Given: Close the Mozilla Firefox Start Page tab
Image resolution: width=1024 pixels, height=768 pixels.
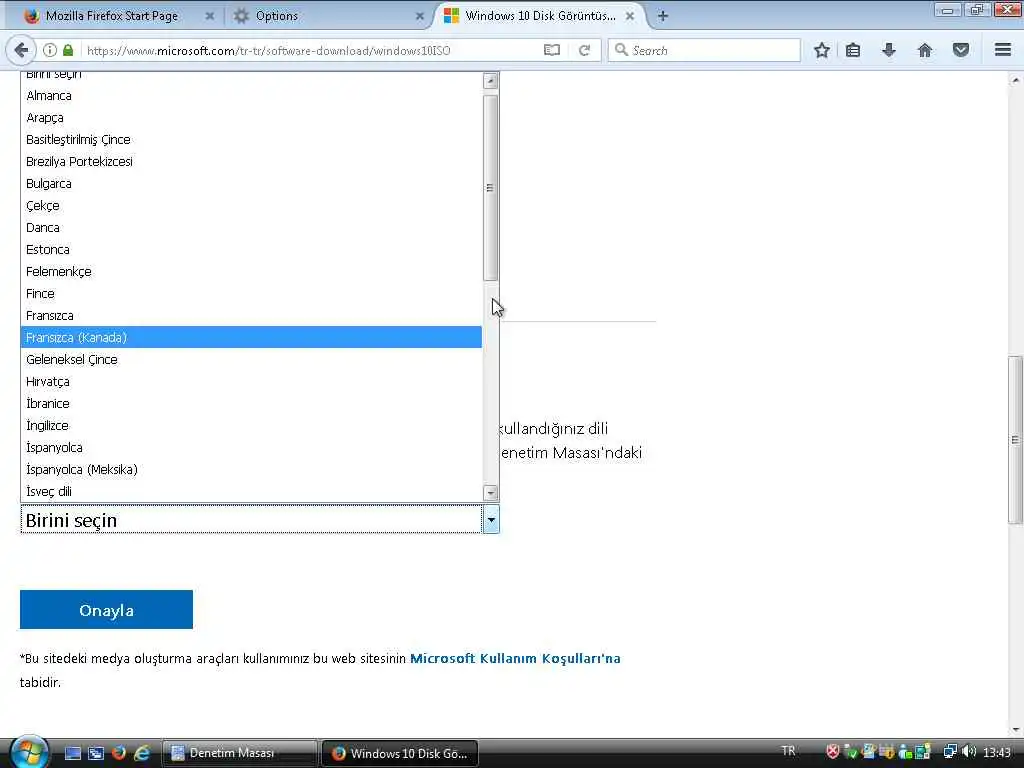Looking at the screenshot, I should [x=210, y=16].
